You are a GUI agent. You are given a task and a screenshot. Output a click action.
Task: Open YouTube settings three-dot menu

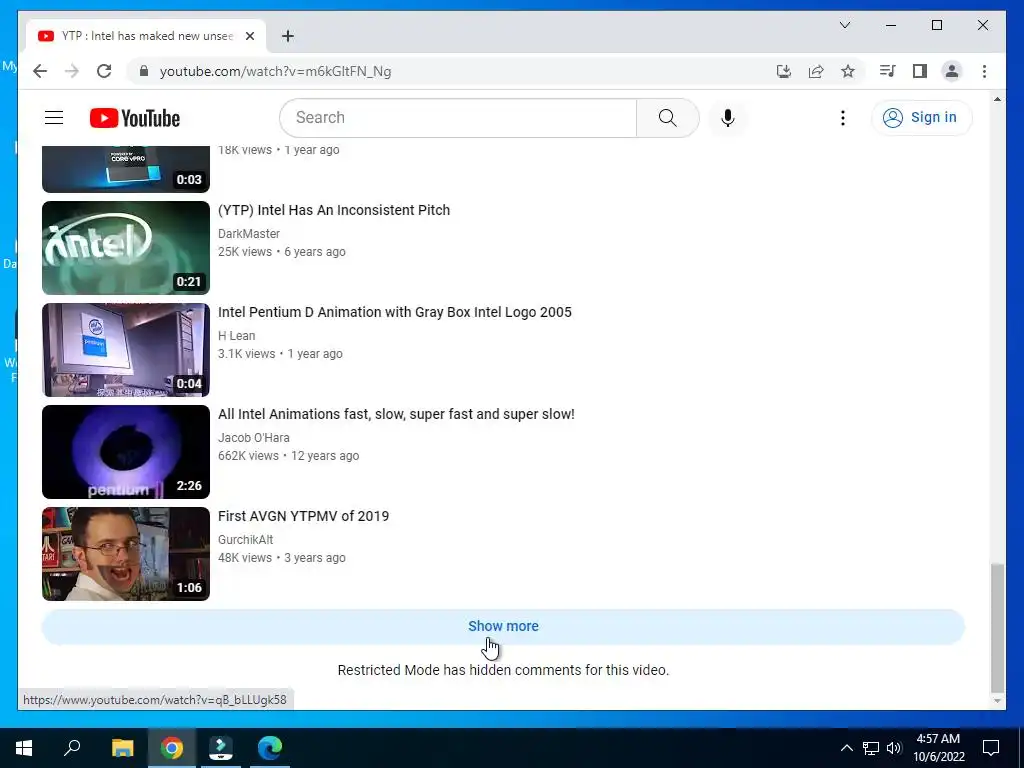pos(842,118)
